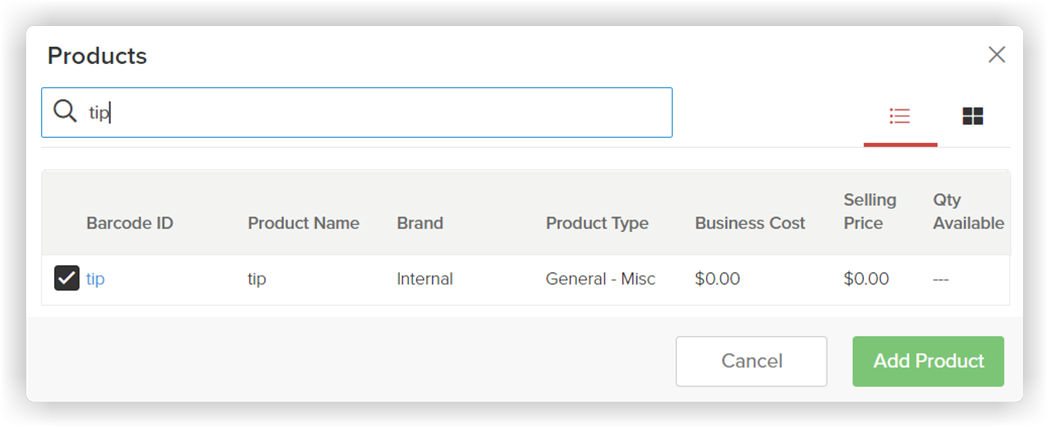Switch to list view icon
1049x427 pixels.
coord(900,116)
